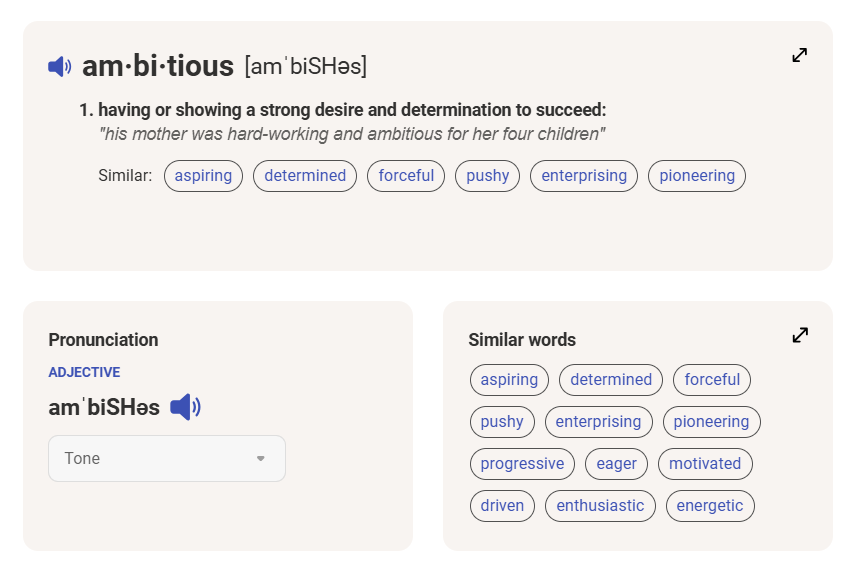Viewport: 861px width, 566px height.
Task: Play speaker icon in Pronunciation panel
Action: [185, 407]
